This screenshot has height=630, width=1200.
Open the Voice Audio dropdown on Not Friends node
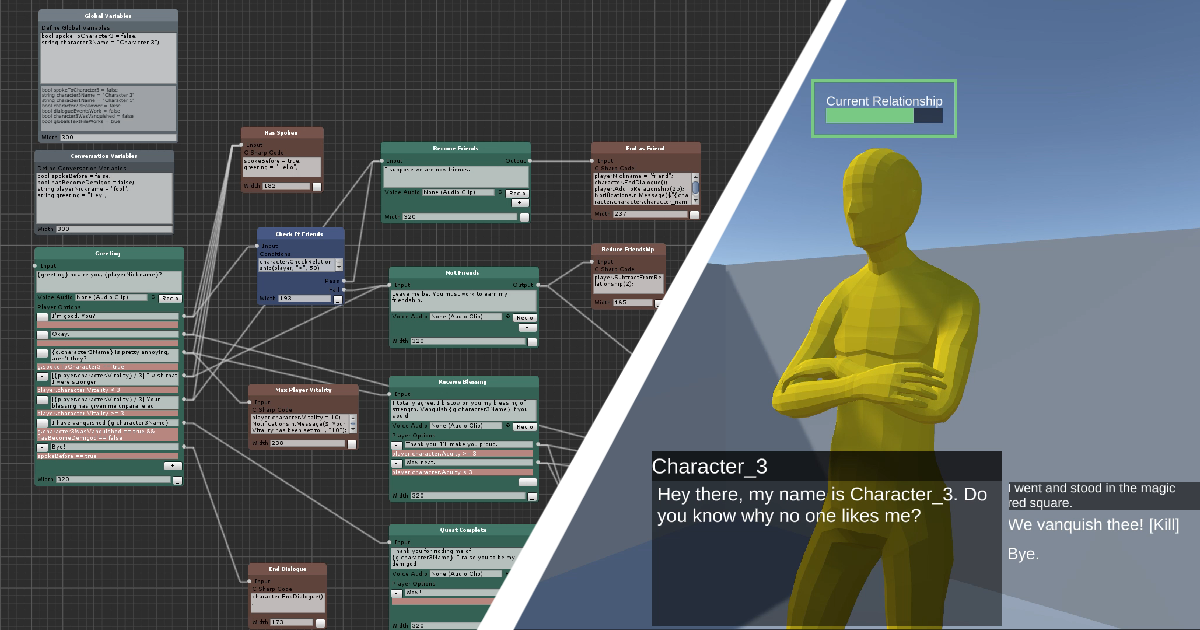pyautogui.click(x=466, y=317)
